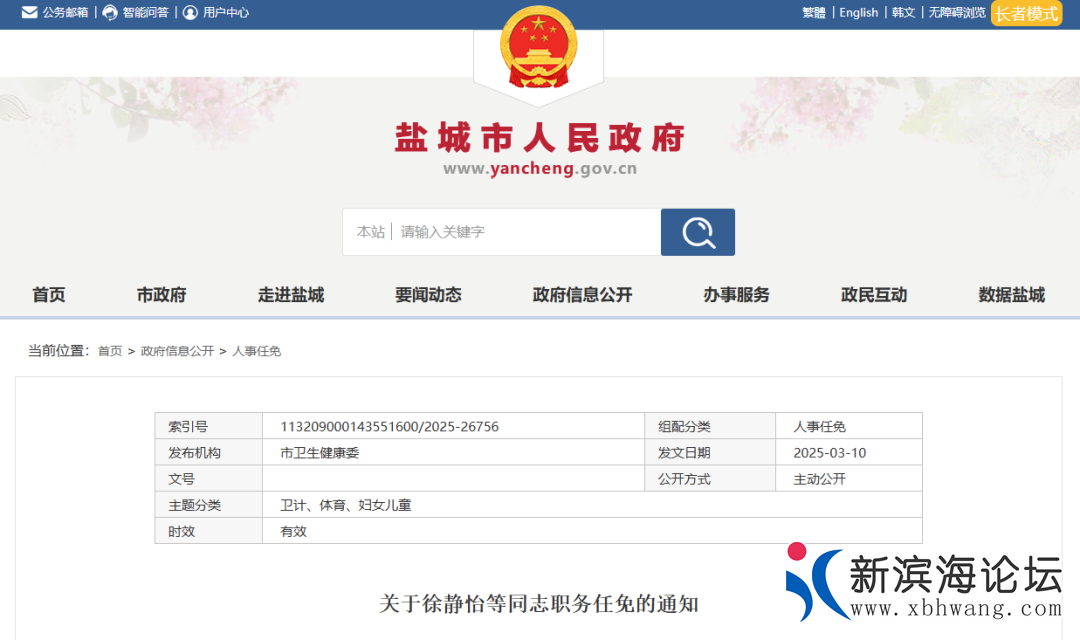Select 要闻动态 in navigation bar
Viewport: 1080px width, 640px height.
[x=428, y=295]
